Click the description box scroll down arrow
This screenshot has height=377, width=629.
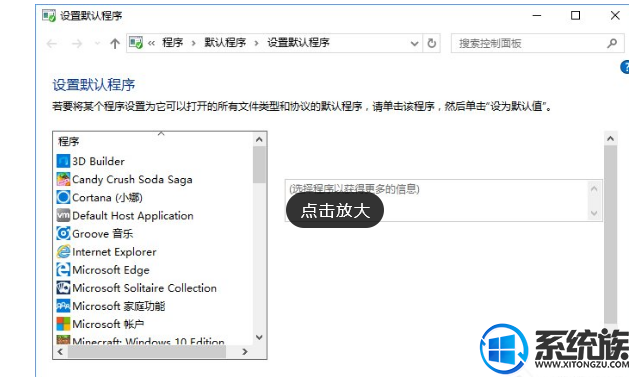tap(594, 213)
